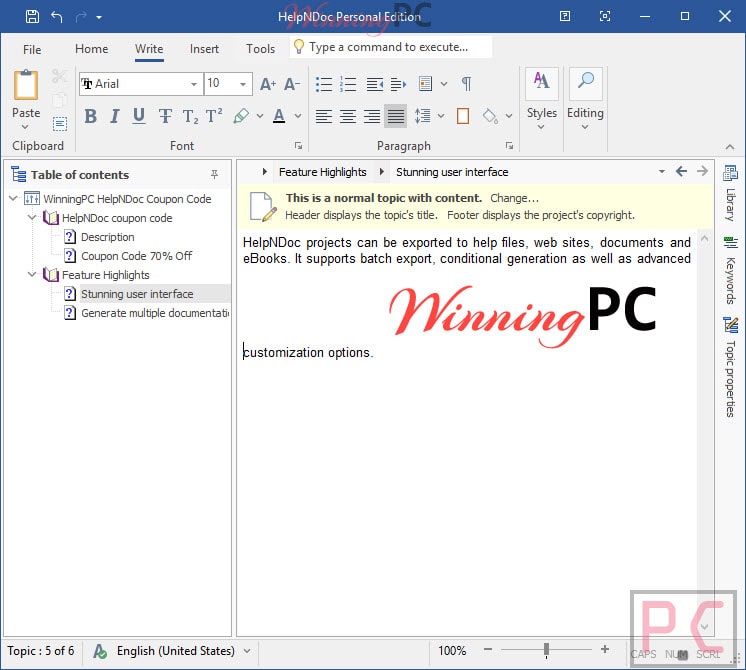Decrease font size with A- icon
Image resolution: width=746 pixels, height=670 pixels.
point(292,84)
